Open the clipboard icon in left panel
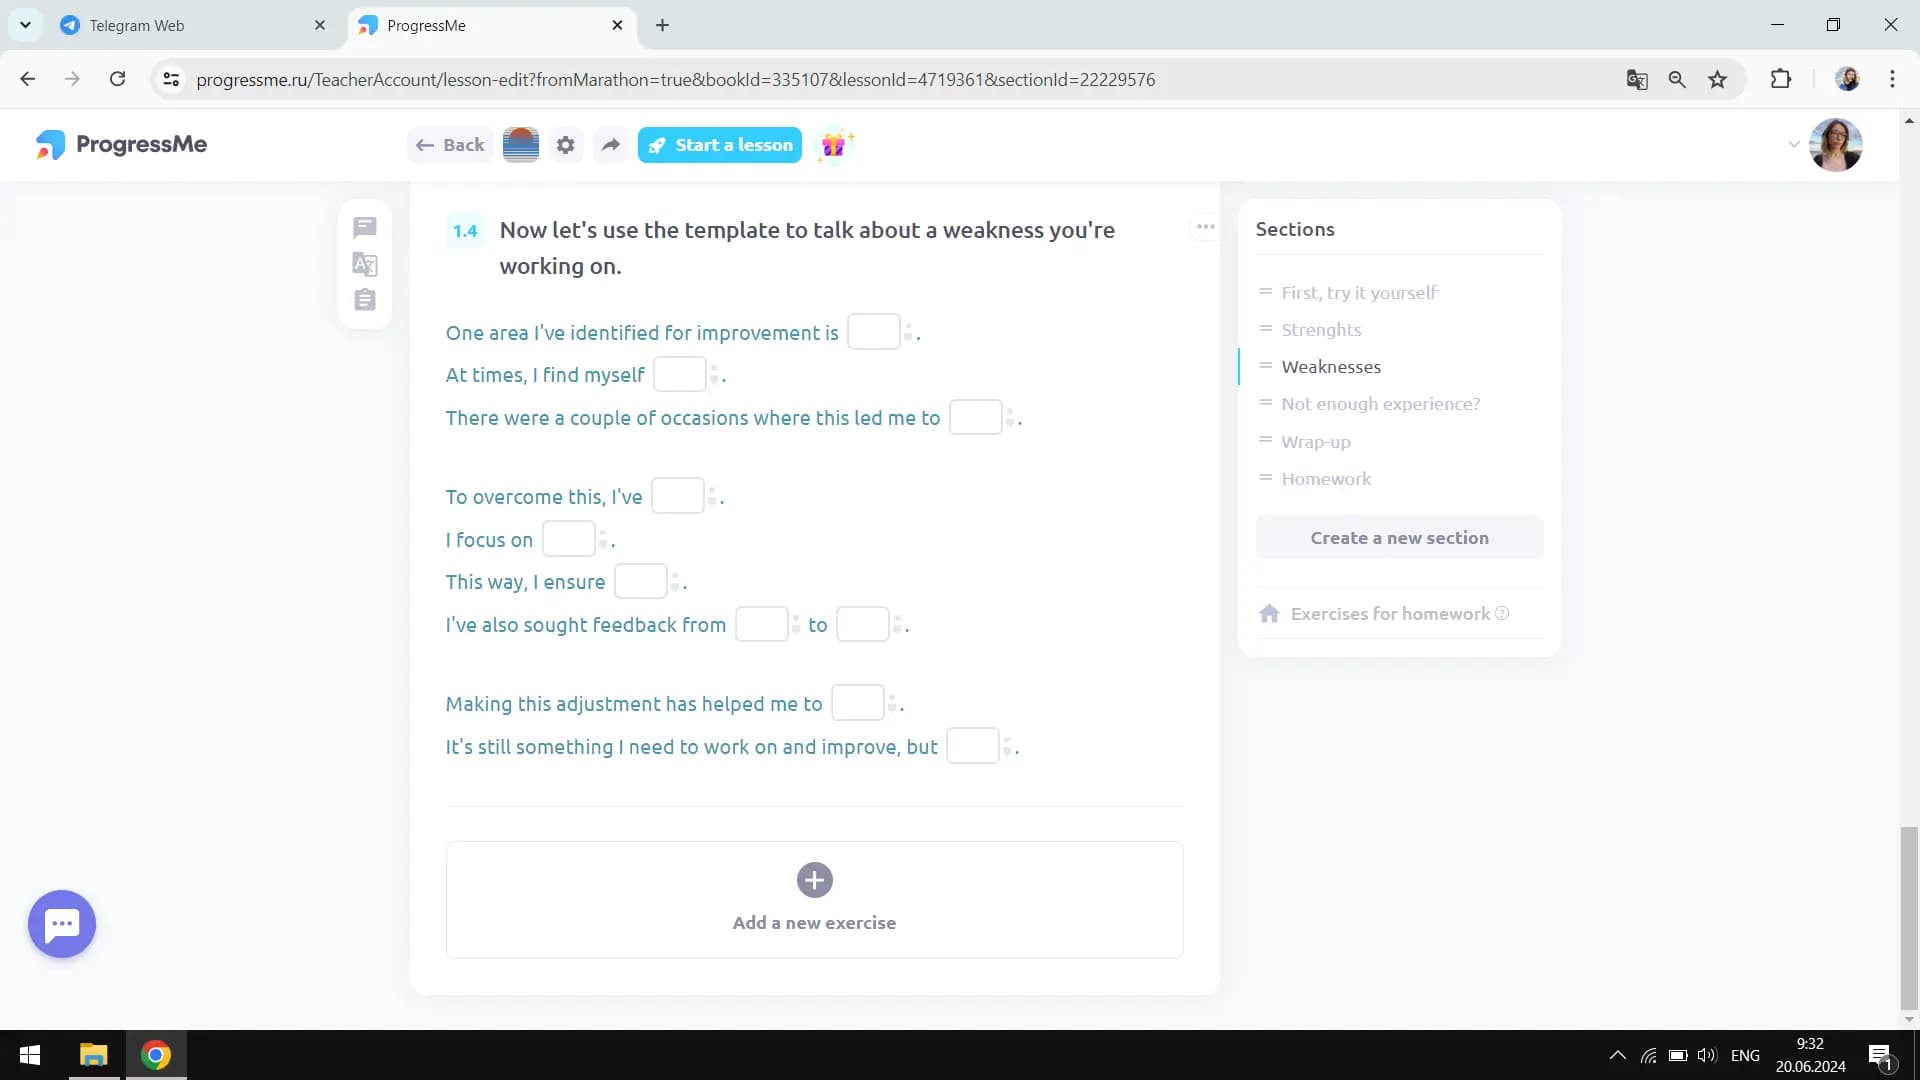1920x1080 pixels. pos(365,300)
